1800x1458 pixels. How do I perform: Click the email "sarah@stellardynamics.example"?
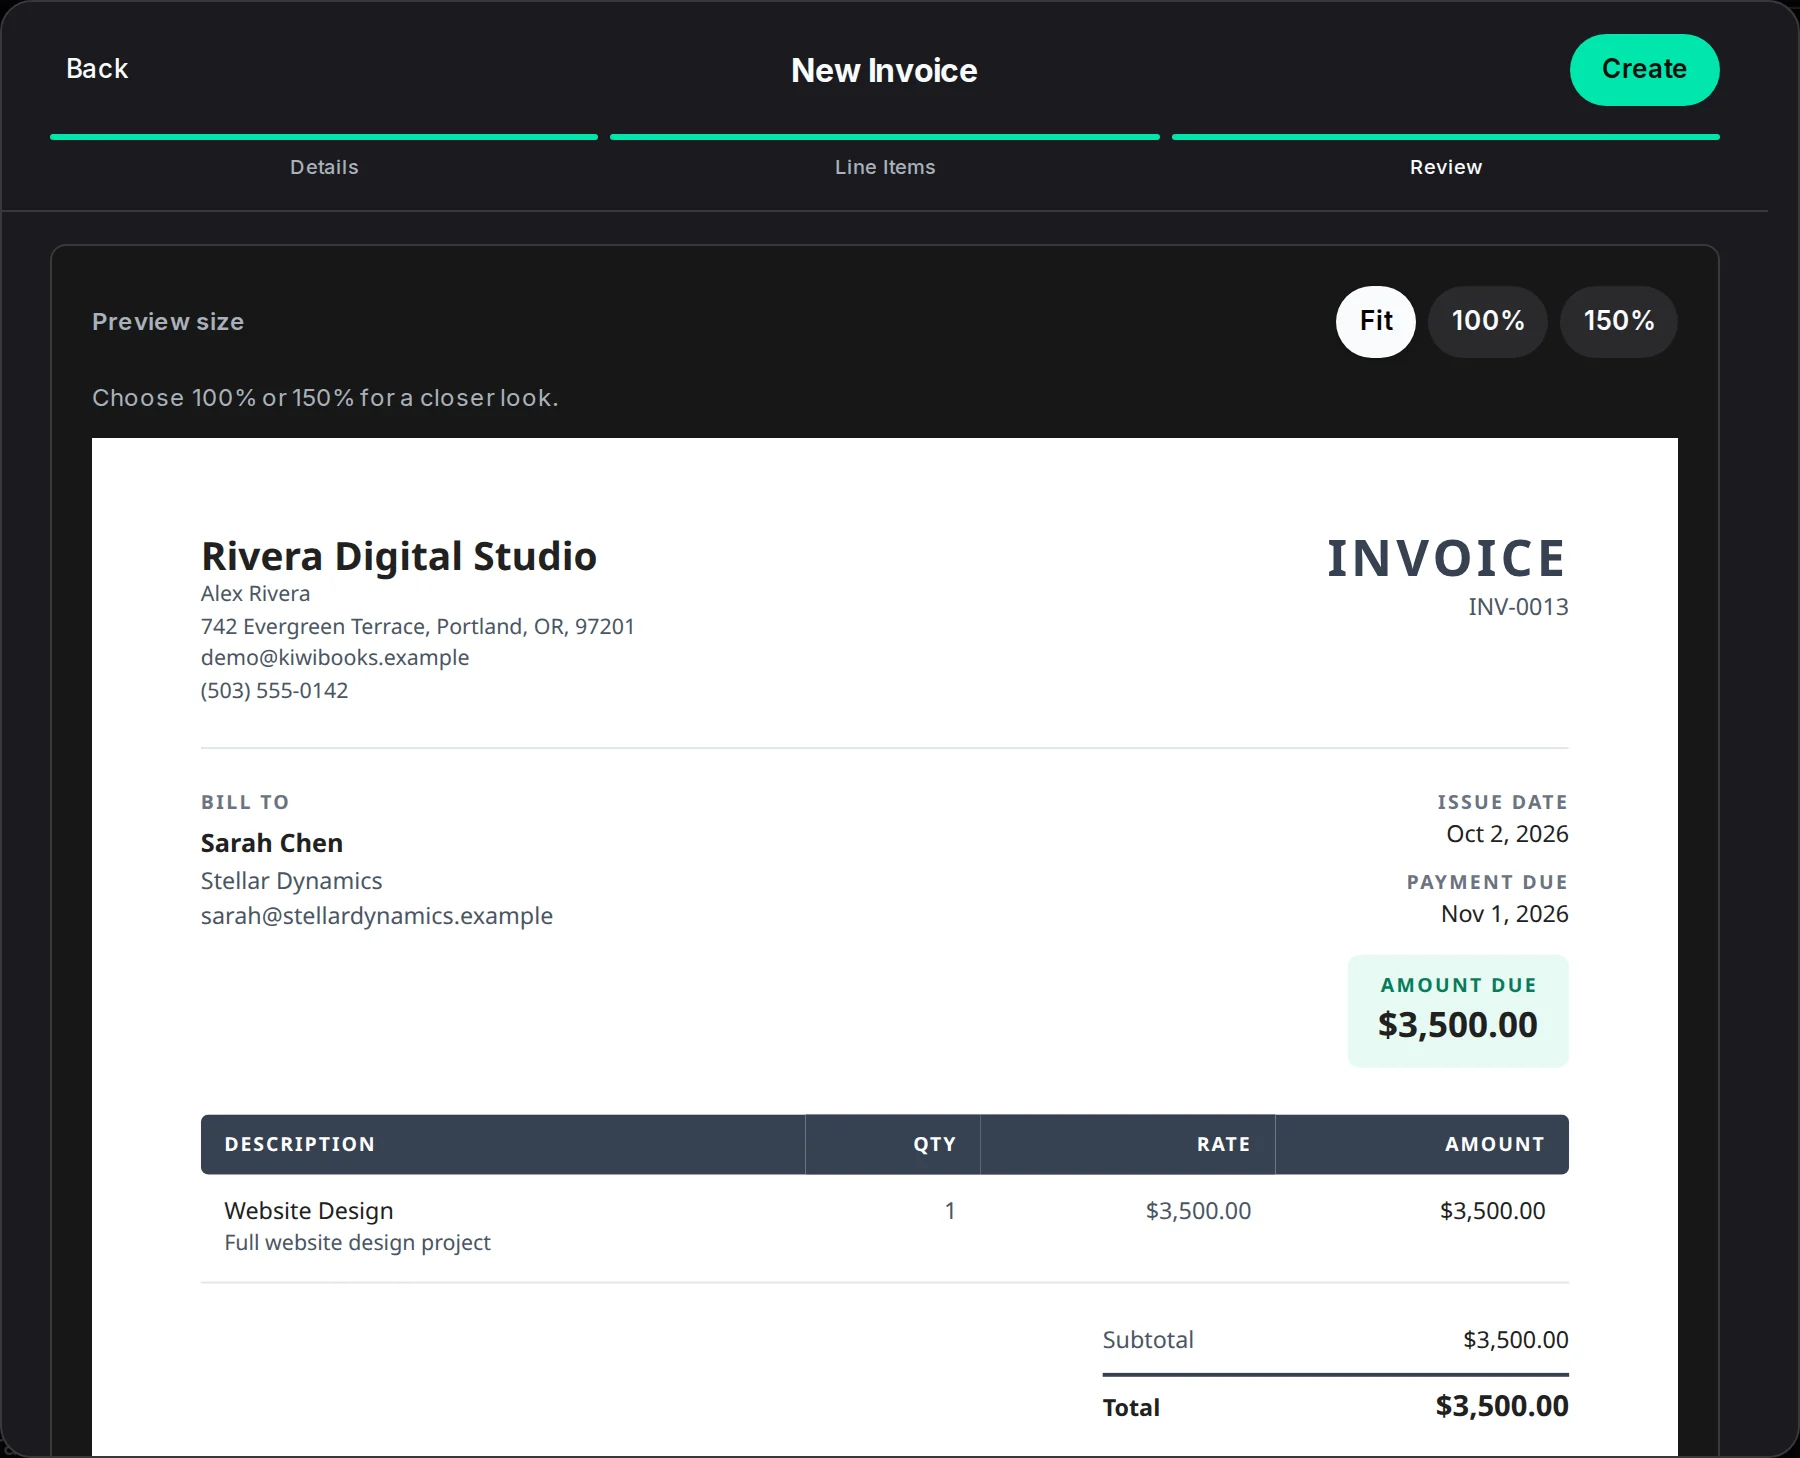click(x=377, y=916)
